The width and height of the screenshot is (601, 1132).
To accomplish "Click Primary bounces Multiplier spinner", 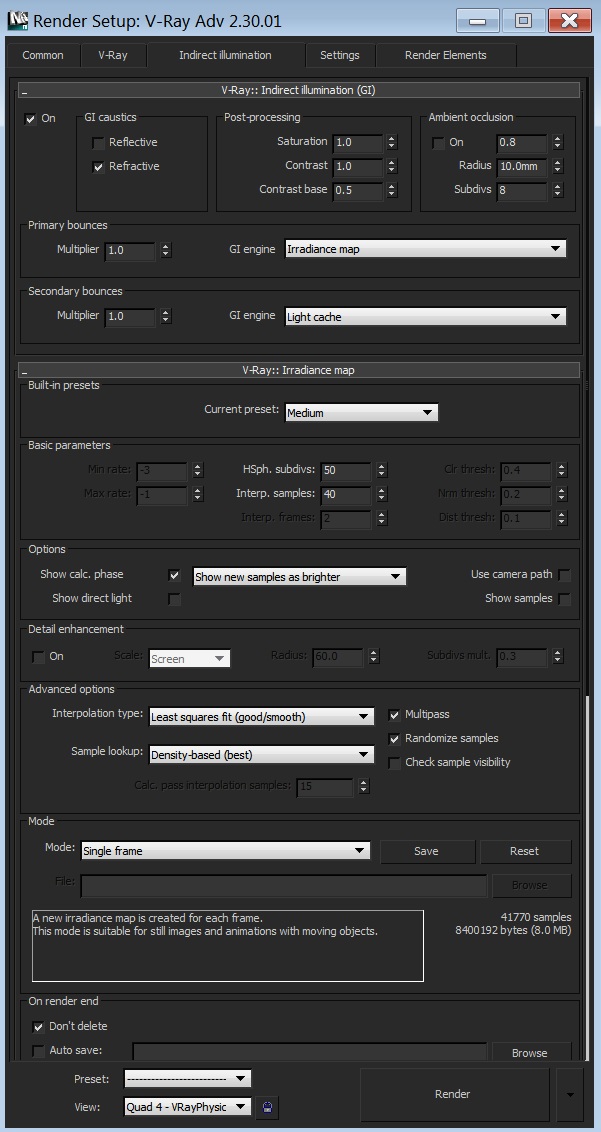I will tap(165, 251).
